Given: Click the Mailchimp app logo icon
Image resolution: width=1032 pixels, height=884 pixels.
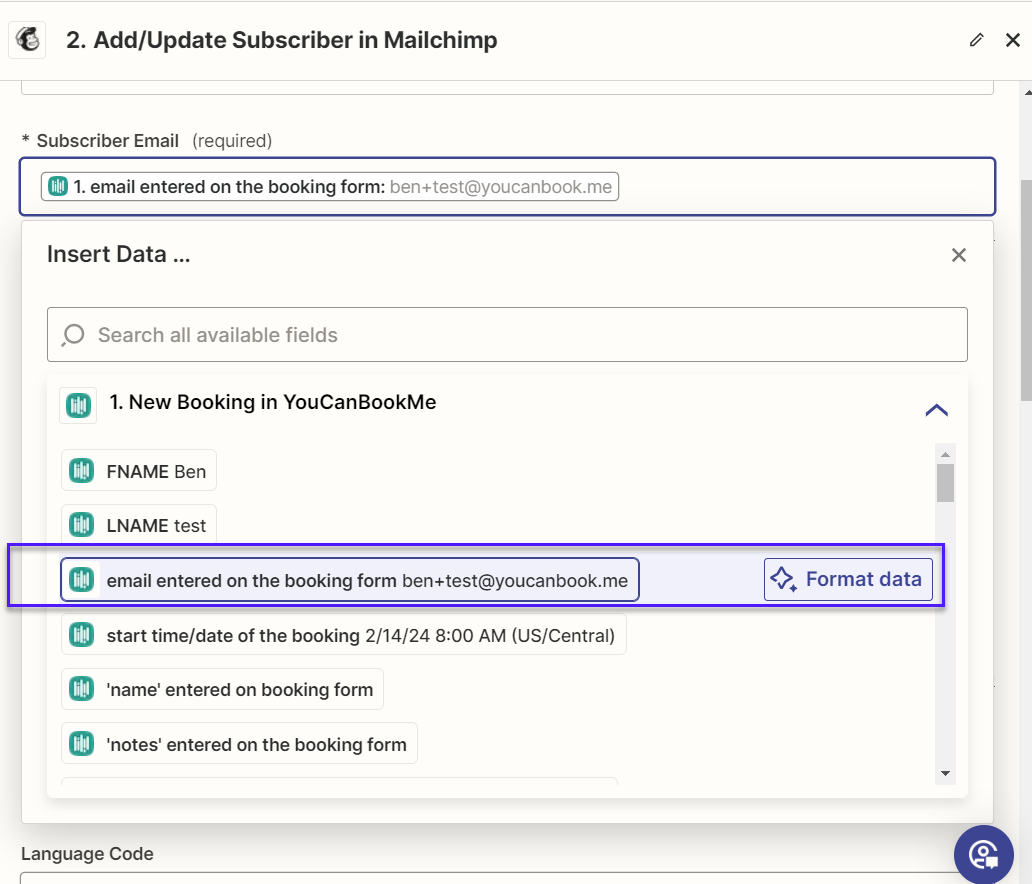Looking at the screenshot, I should pos(27,40).
